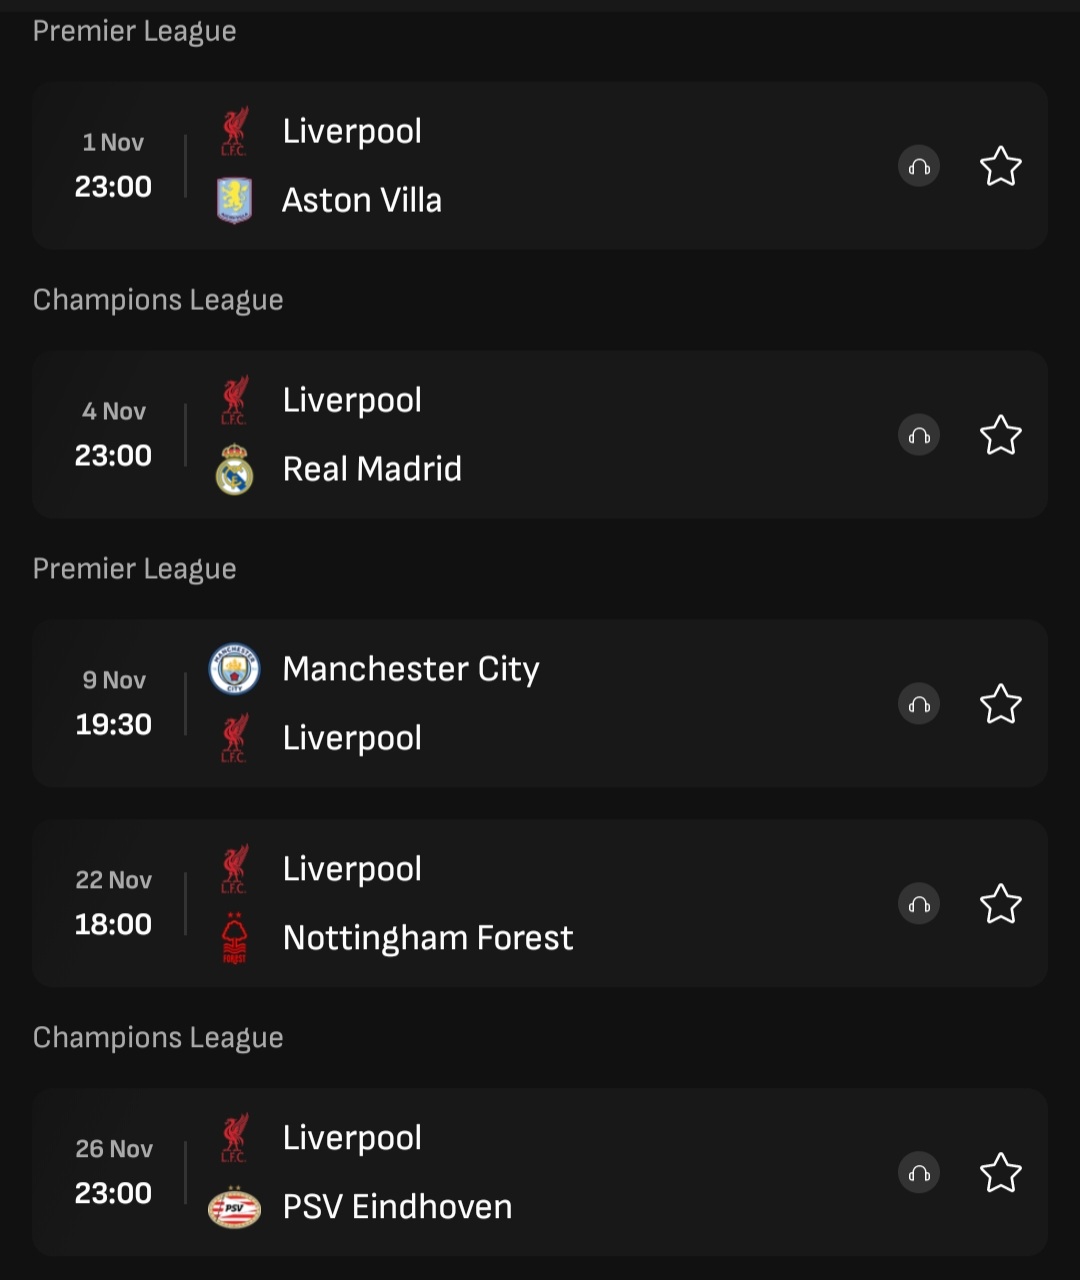The height and width of the screenshot is (1280, 1080).
Task: Open audio commentary for Liverpool vs Aston Villa
Action: point(919,166)
